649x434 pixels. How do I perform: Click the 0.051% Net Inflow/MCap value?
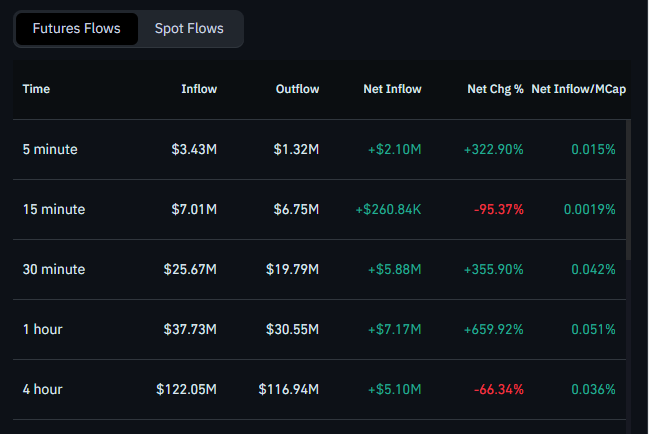pos(593,329)
